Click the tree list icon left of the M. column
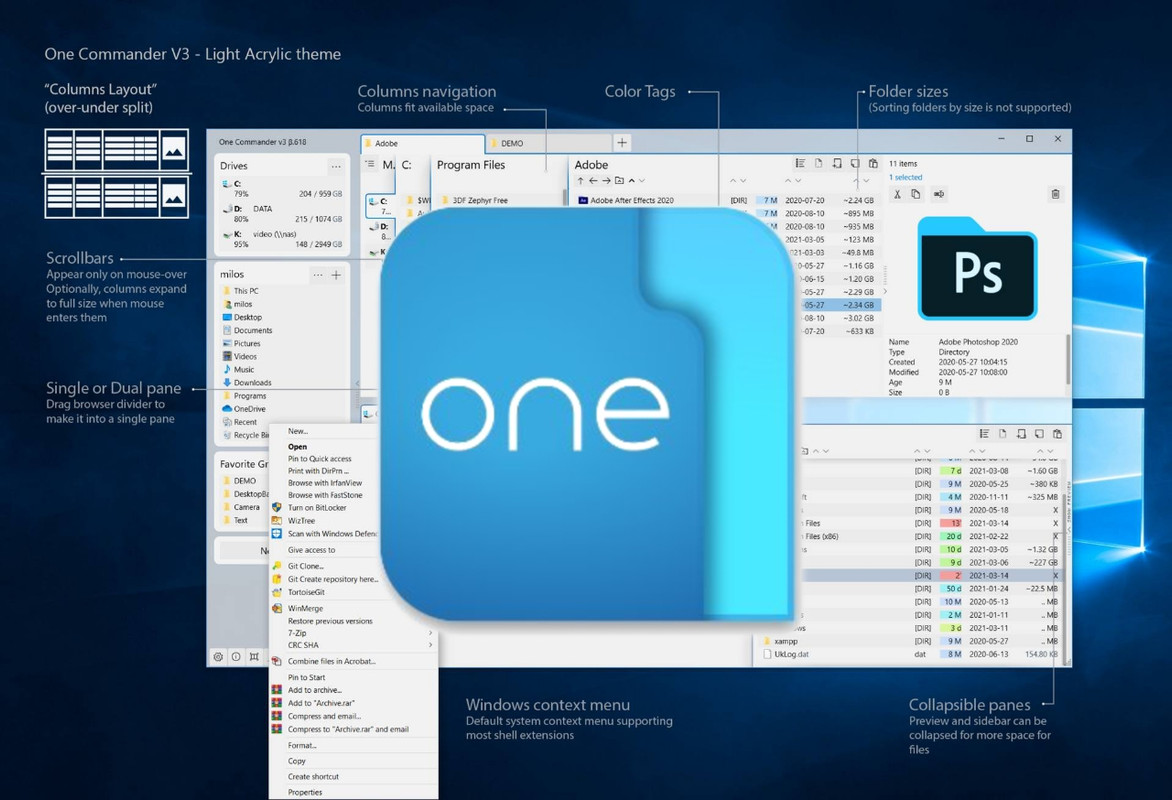 (370, 164)
